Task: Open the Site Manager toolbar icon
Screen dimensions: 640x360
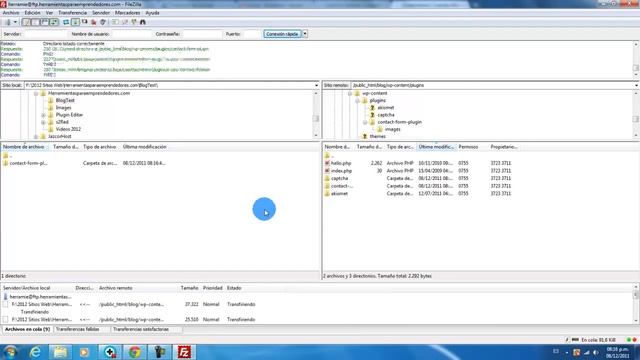Action: pos(8,22)
